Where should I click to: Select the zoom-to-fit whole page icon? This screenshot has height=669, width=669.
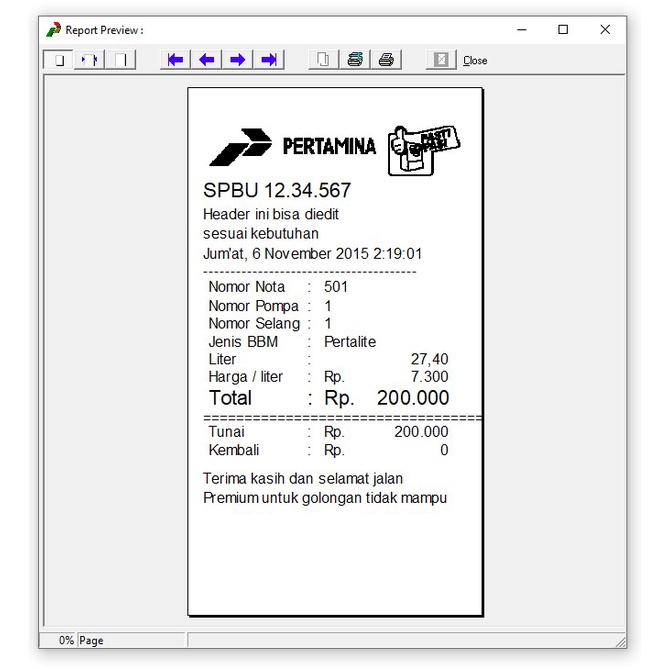click(x=58, y=60)
